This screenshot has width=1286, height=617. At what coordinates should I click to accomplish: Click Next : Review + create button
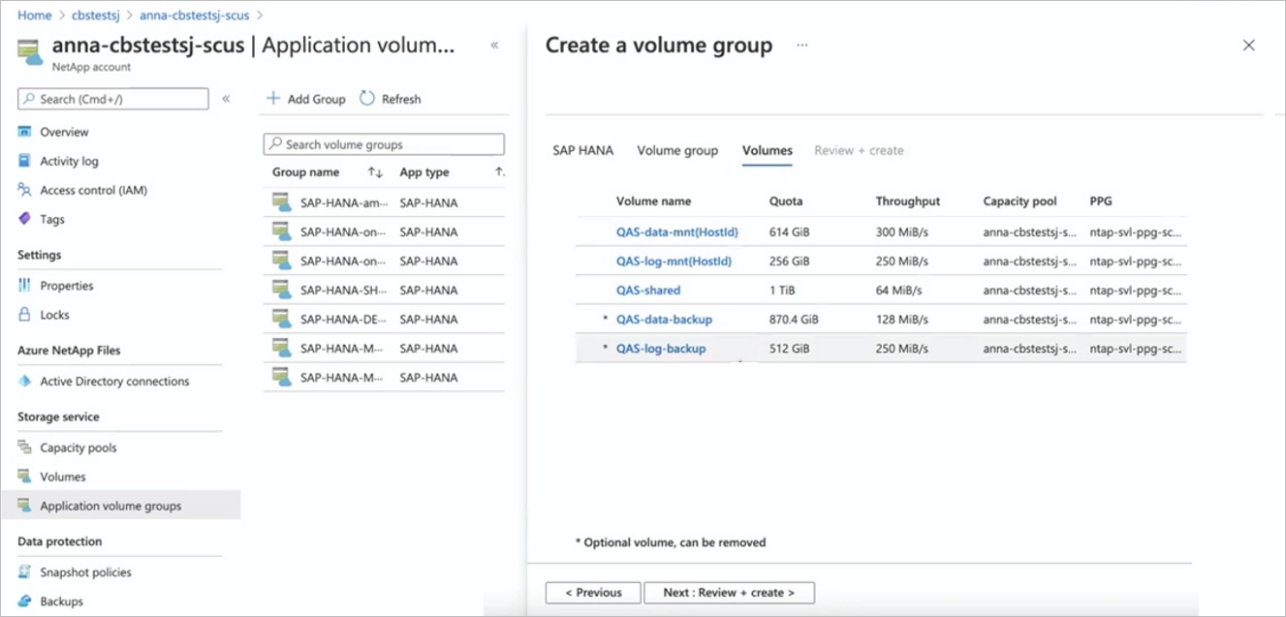[729, 592]
